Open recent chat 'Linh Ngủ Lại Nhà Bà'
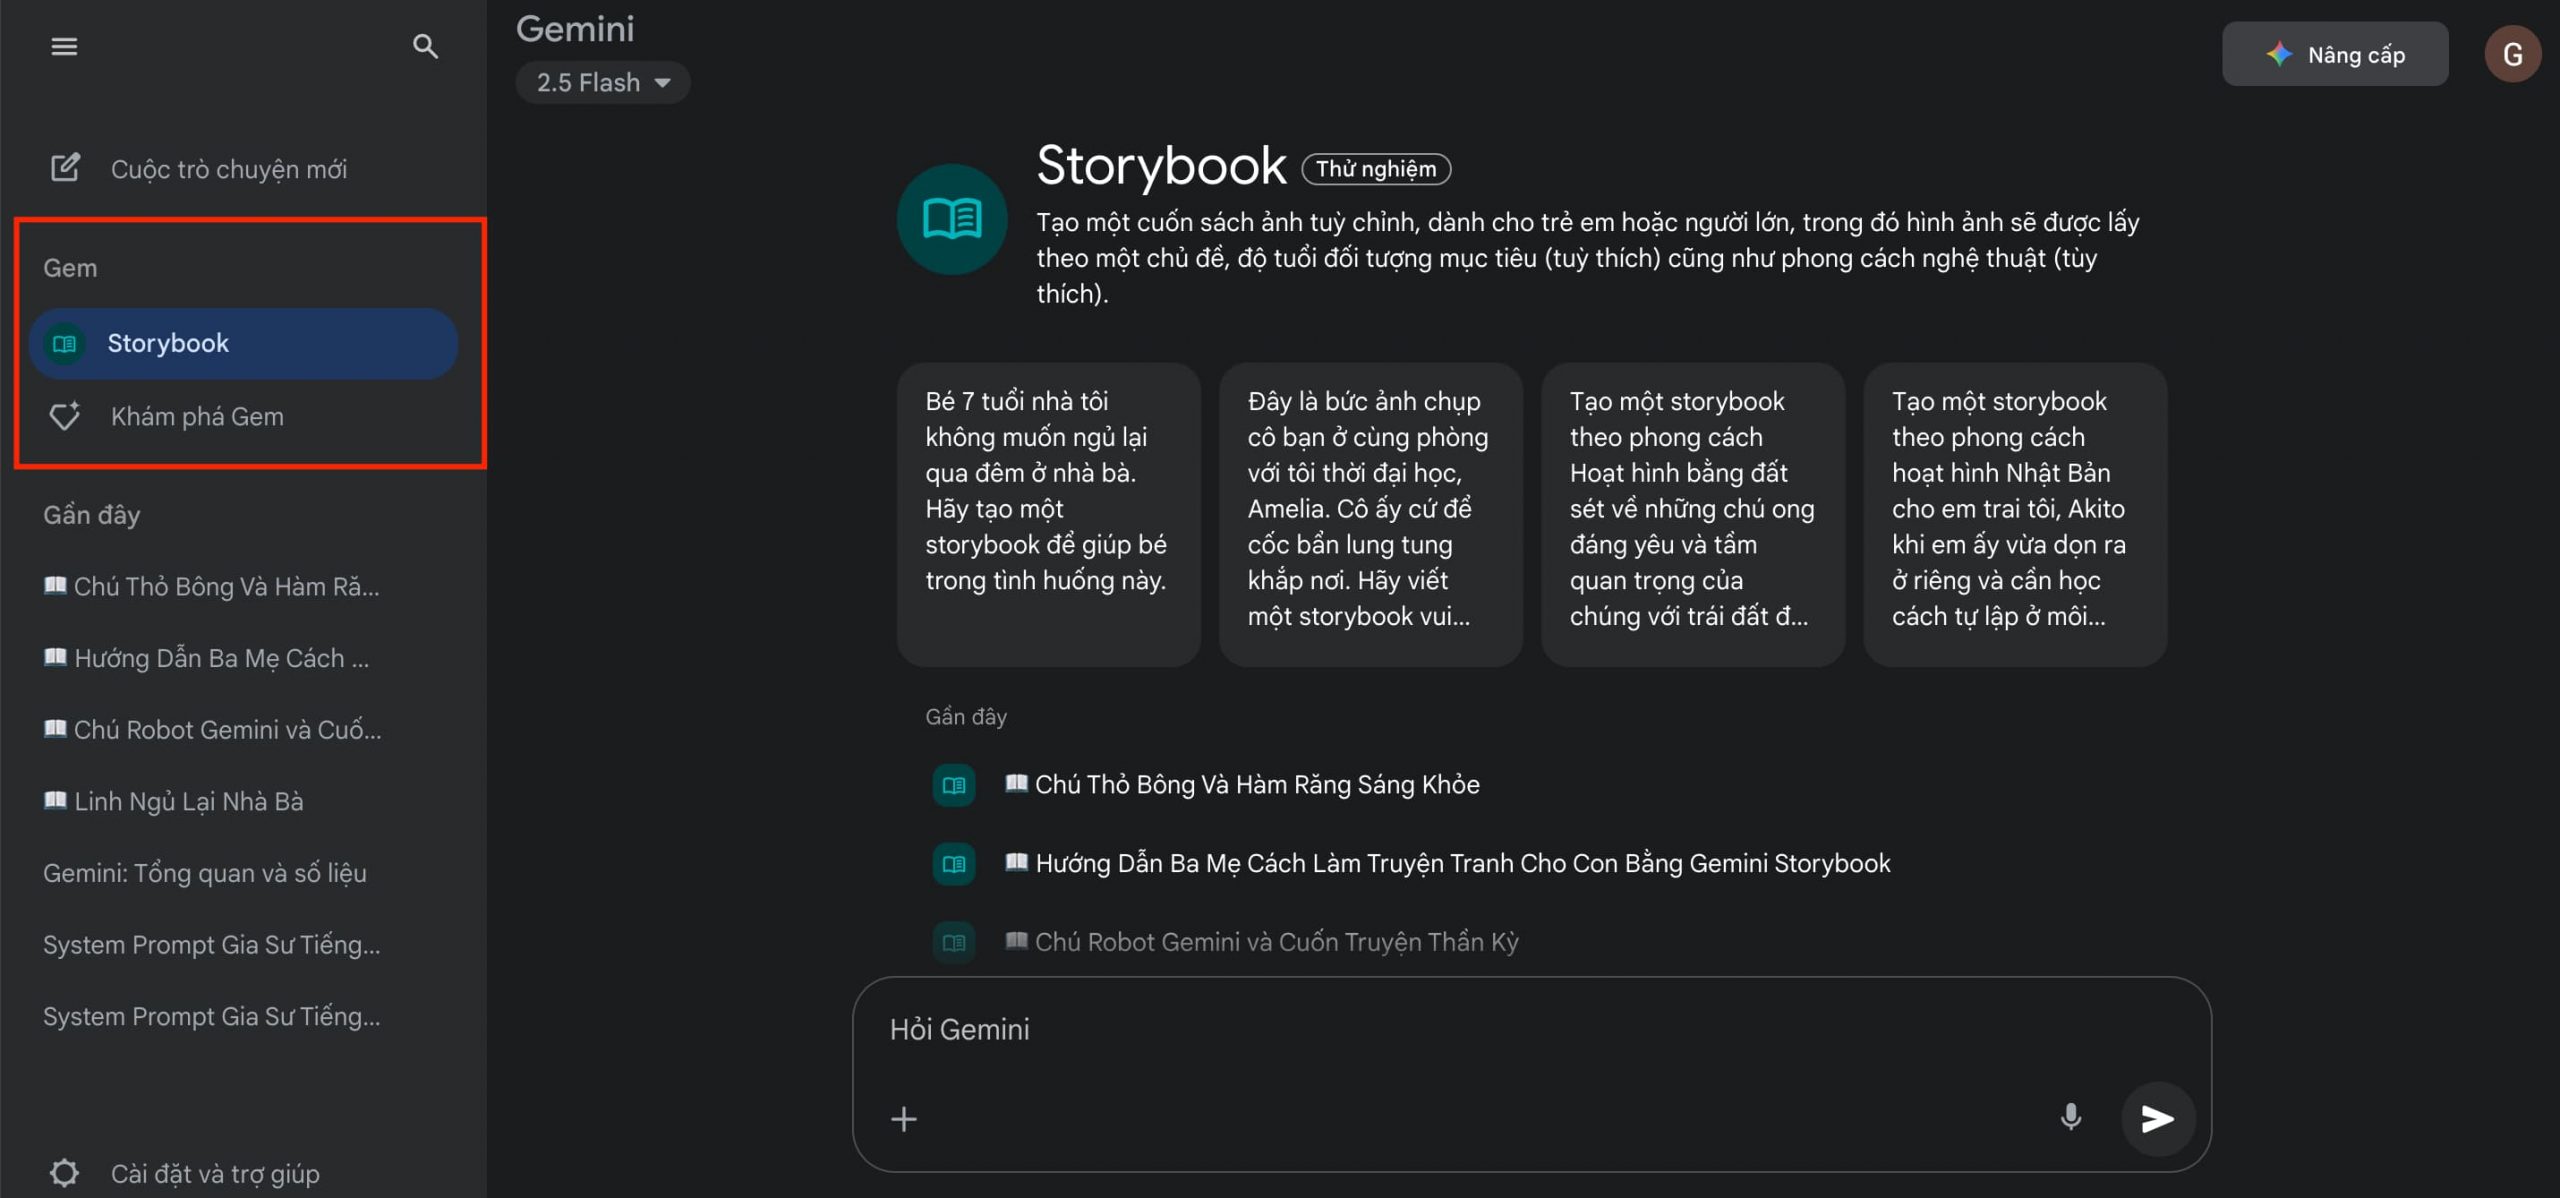This screenshot has height=1198, width=2560. pos(173,801)
